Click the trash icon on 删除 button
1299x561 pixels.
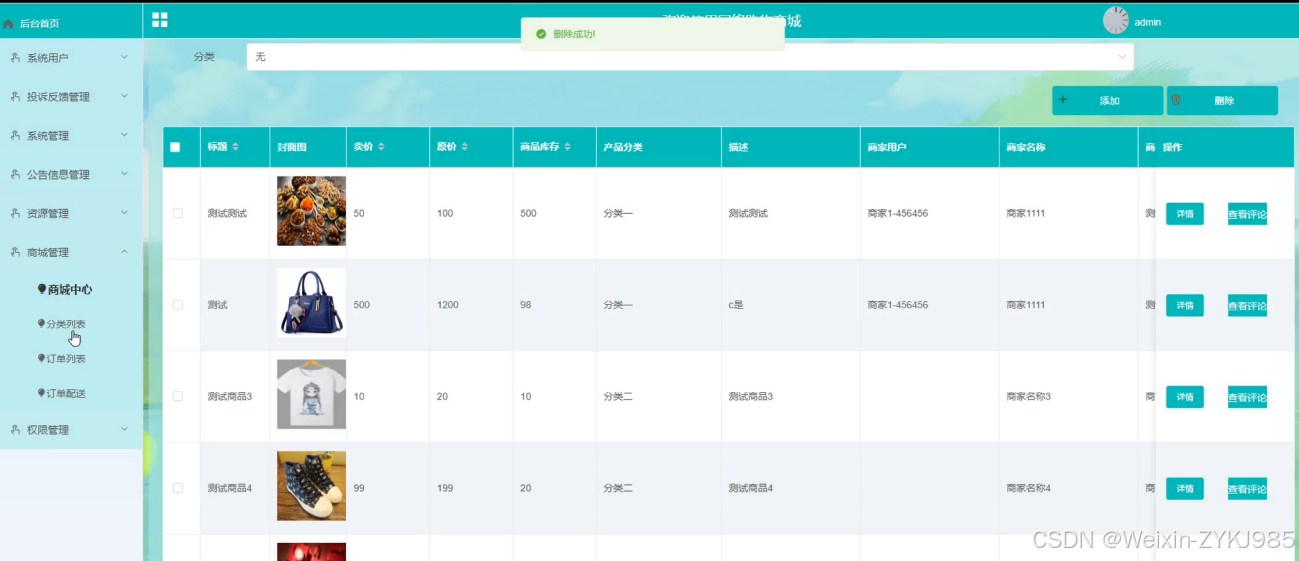(x=1176, y=100)
